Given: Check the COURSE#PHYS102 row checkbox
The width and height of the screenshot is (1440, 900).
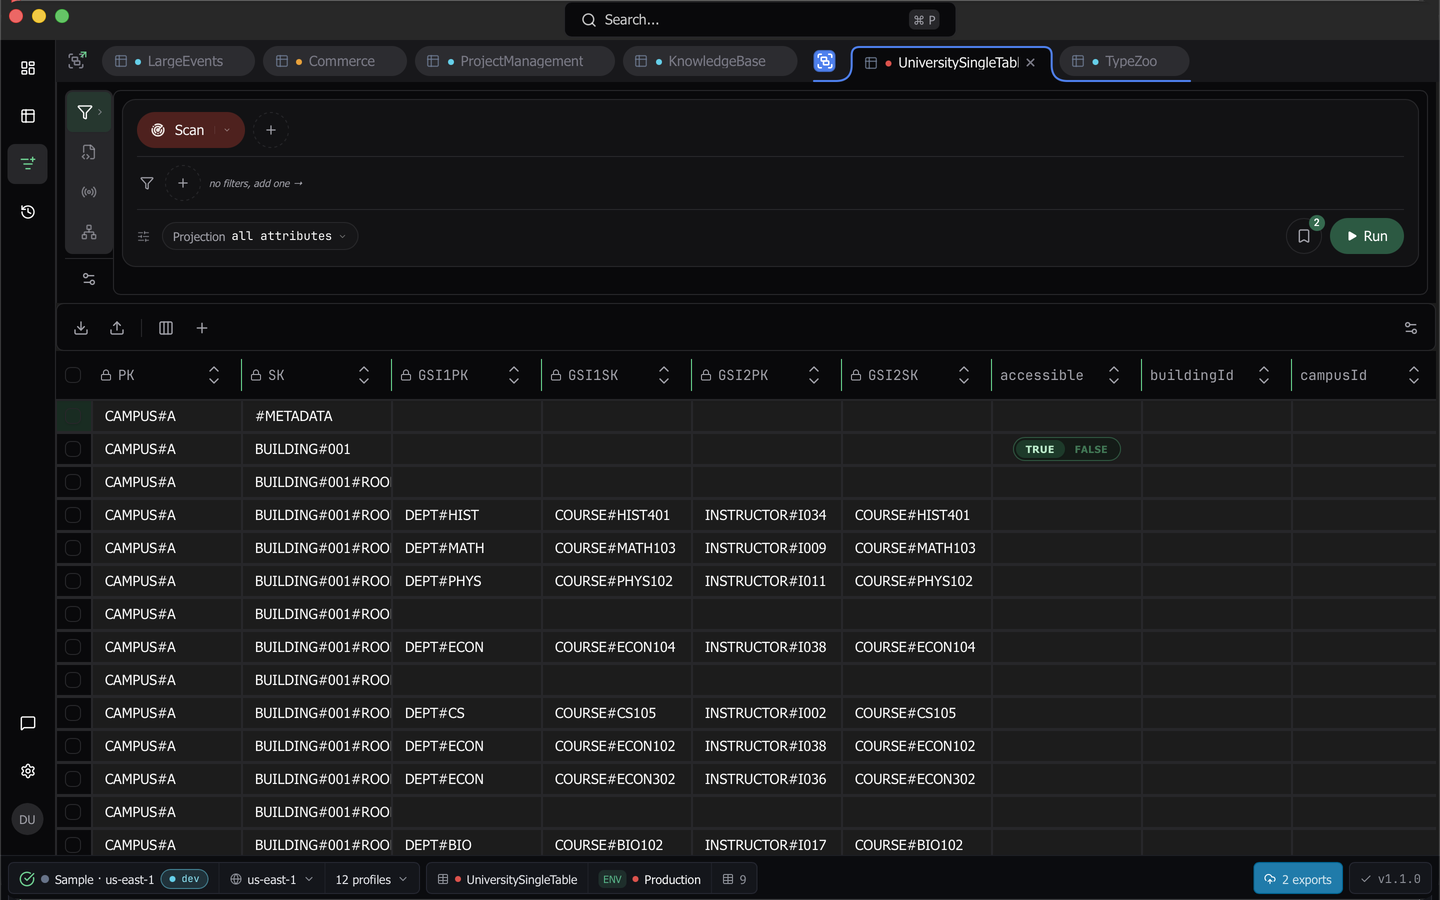Looking at the screenshot, I should click(73, 581).
